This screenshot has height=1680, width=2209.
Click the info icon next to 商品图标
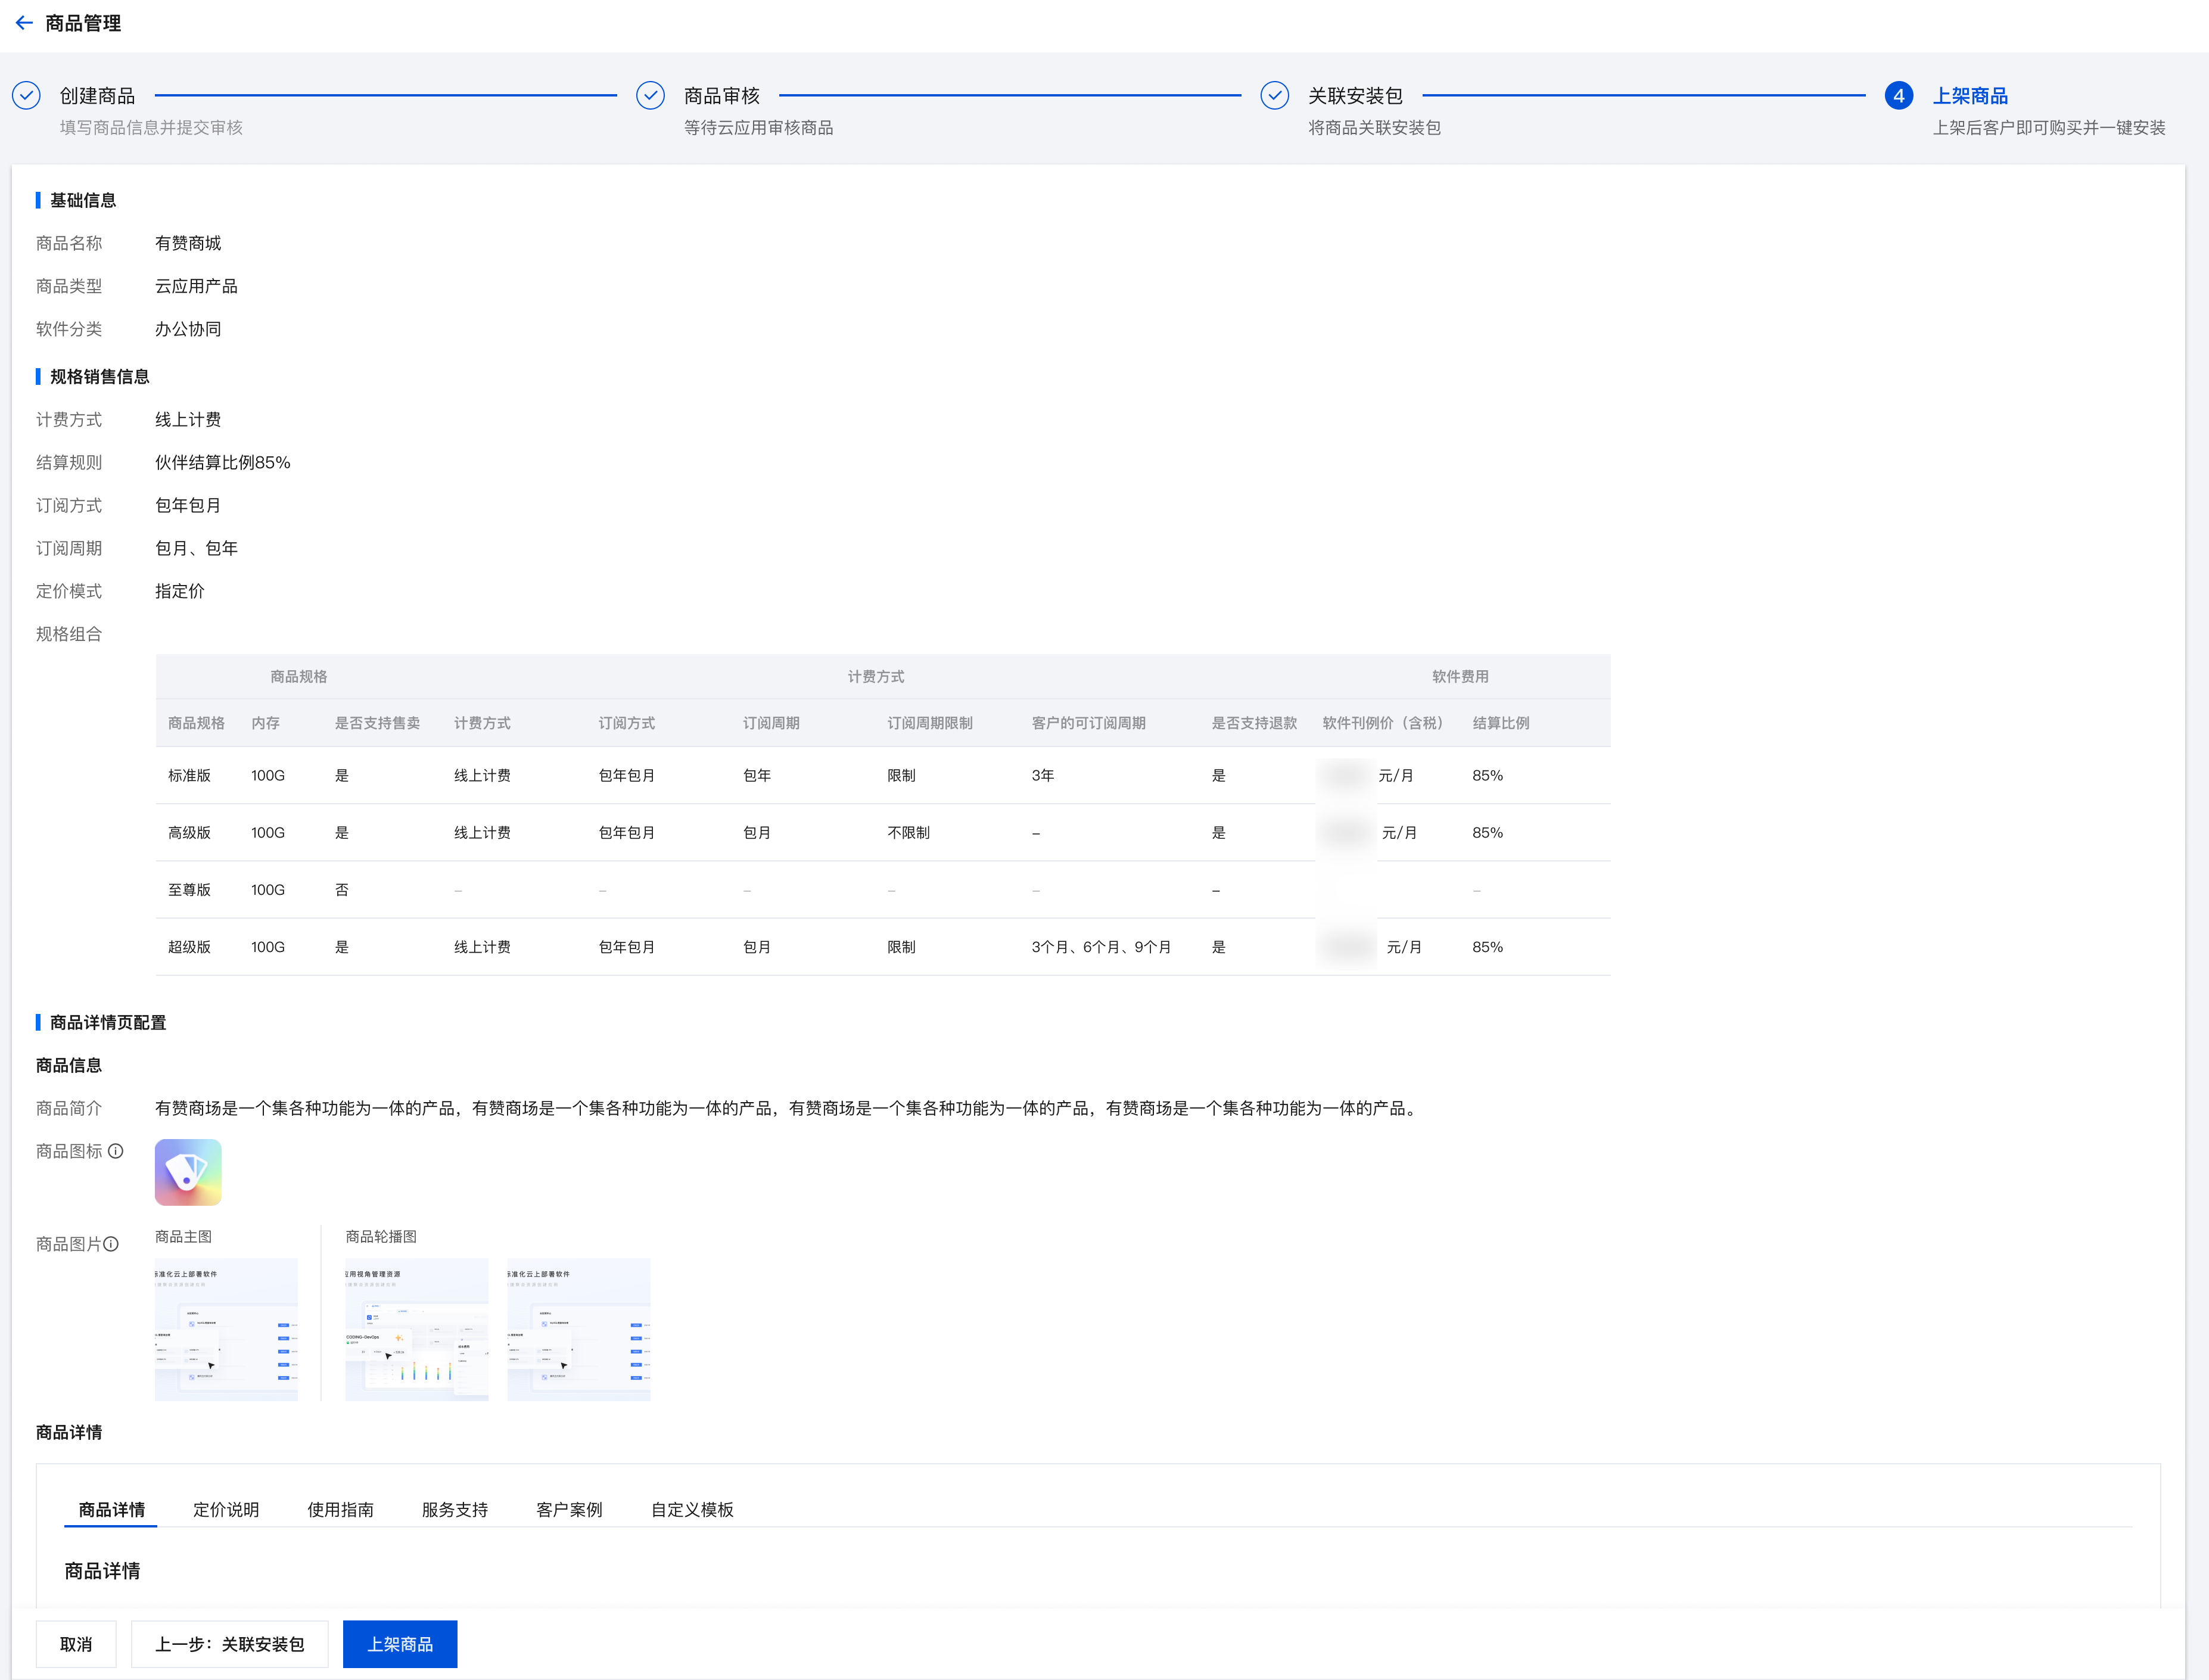[x=116, y=1151]
